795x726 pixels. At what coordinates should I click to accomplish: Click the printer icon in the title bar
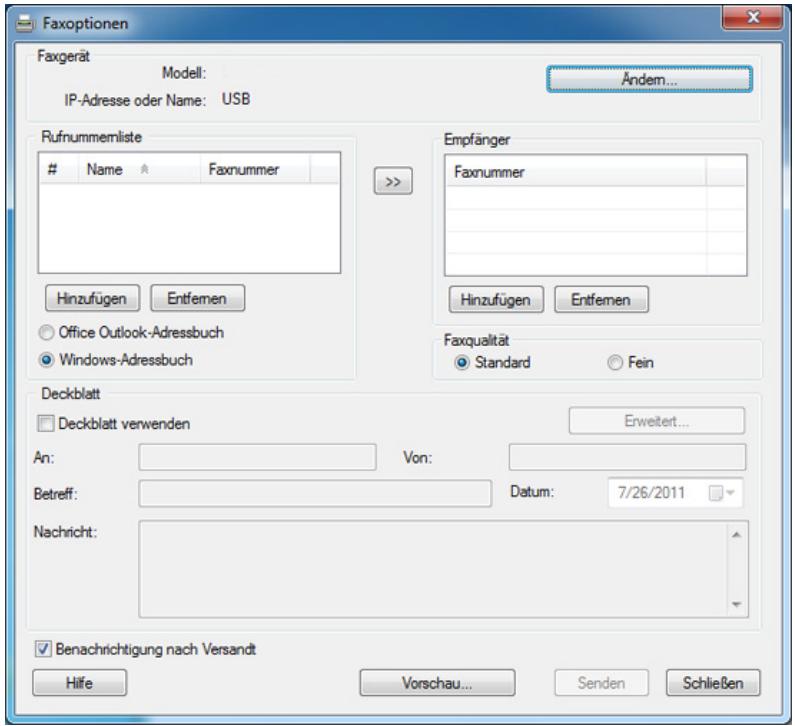pos(24,23)
